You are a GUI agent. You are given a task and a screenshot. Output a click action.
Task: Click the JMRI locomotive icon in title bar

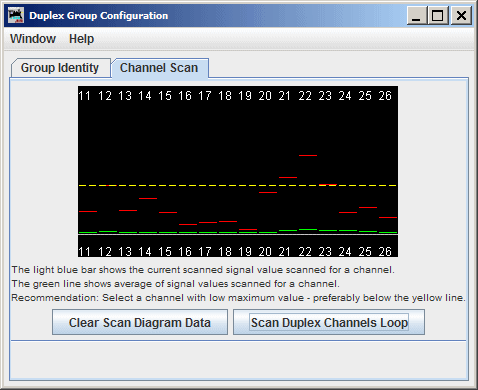pyautogui.click(x=16, y=15)
